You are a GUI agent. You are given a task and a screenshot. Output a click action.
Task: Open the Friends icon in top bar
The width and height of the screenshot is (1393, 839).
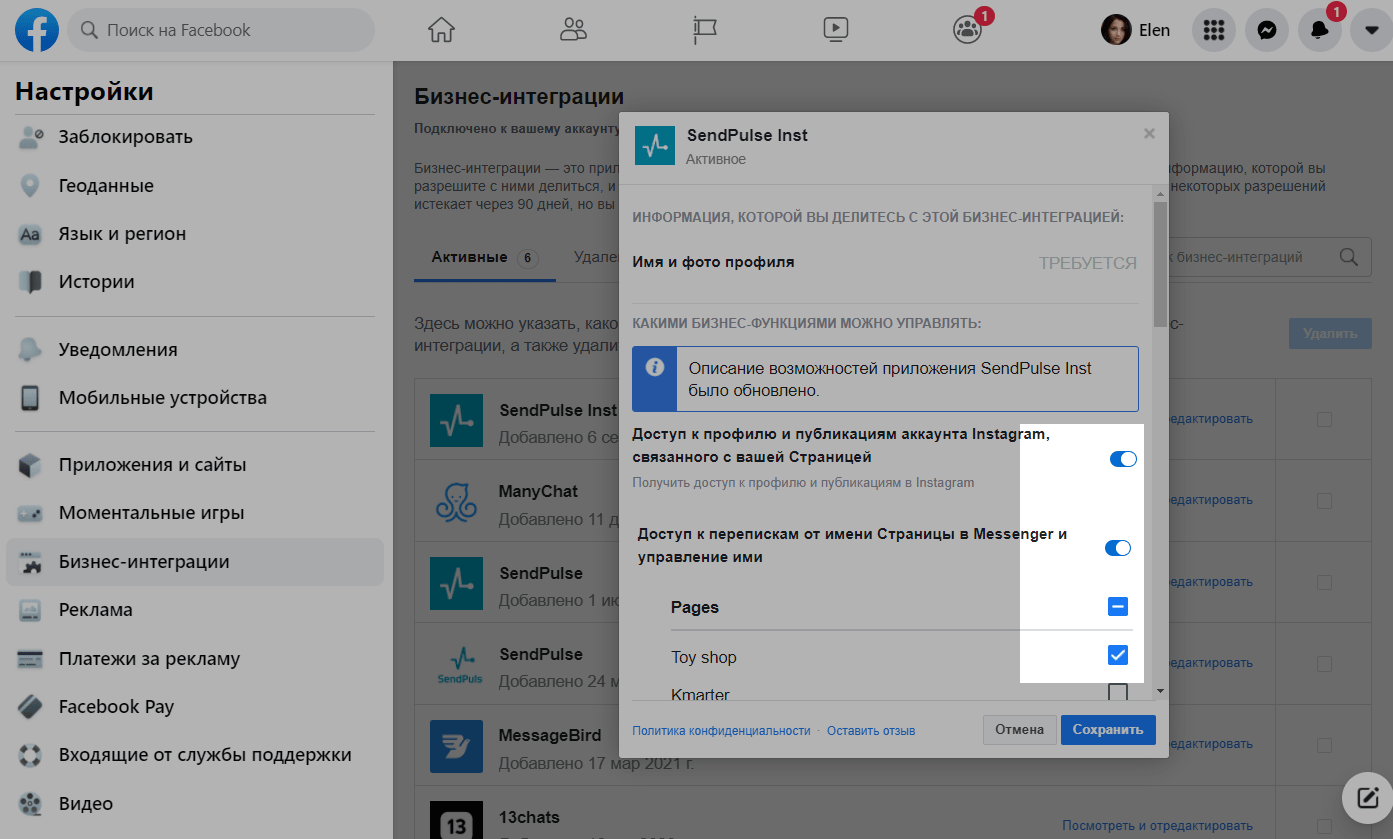click(x=573, y=30)
